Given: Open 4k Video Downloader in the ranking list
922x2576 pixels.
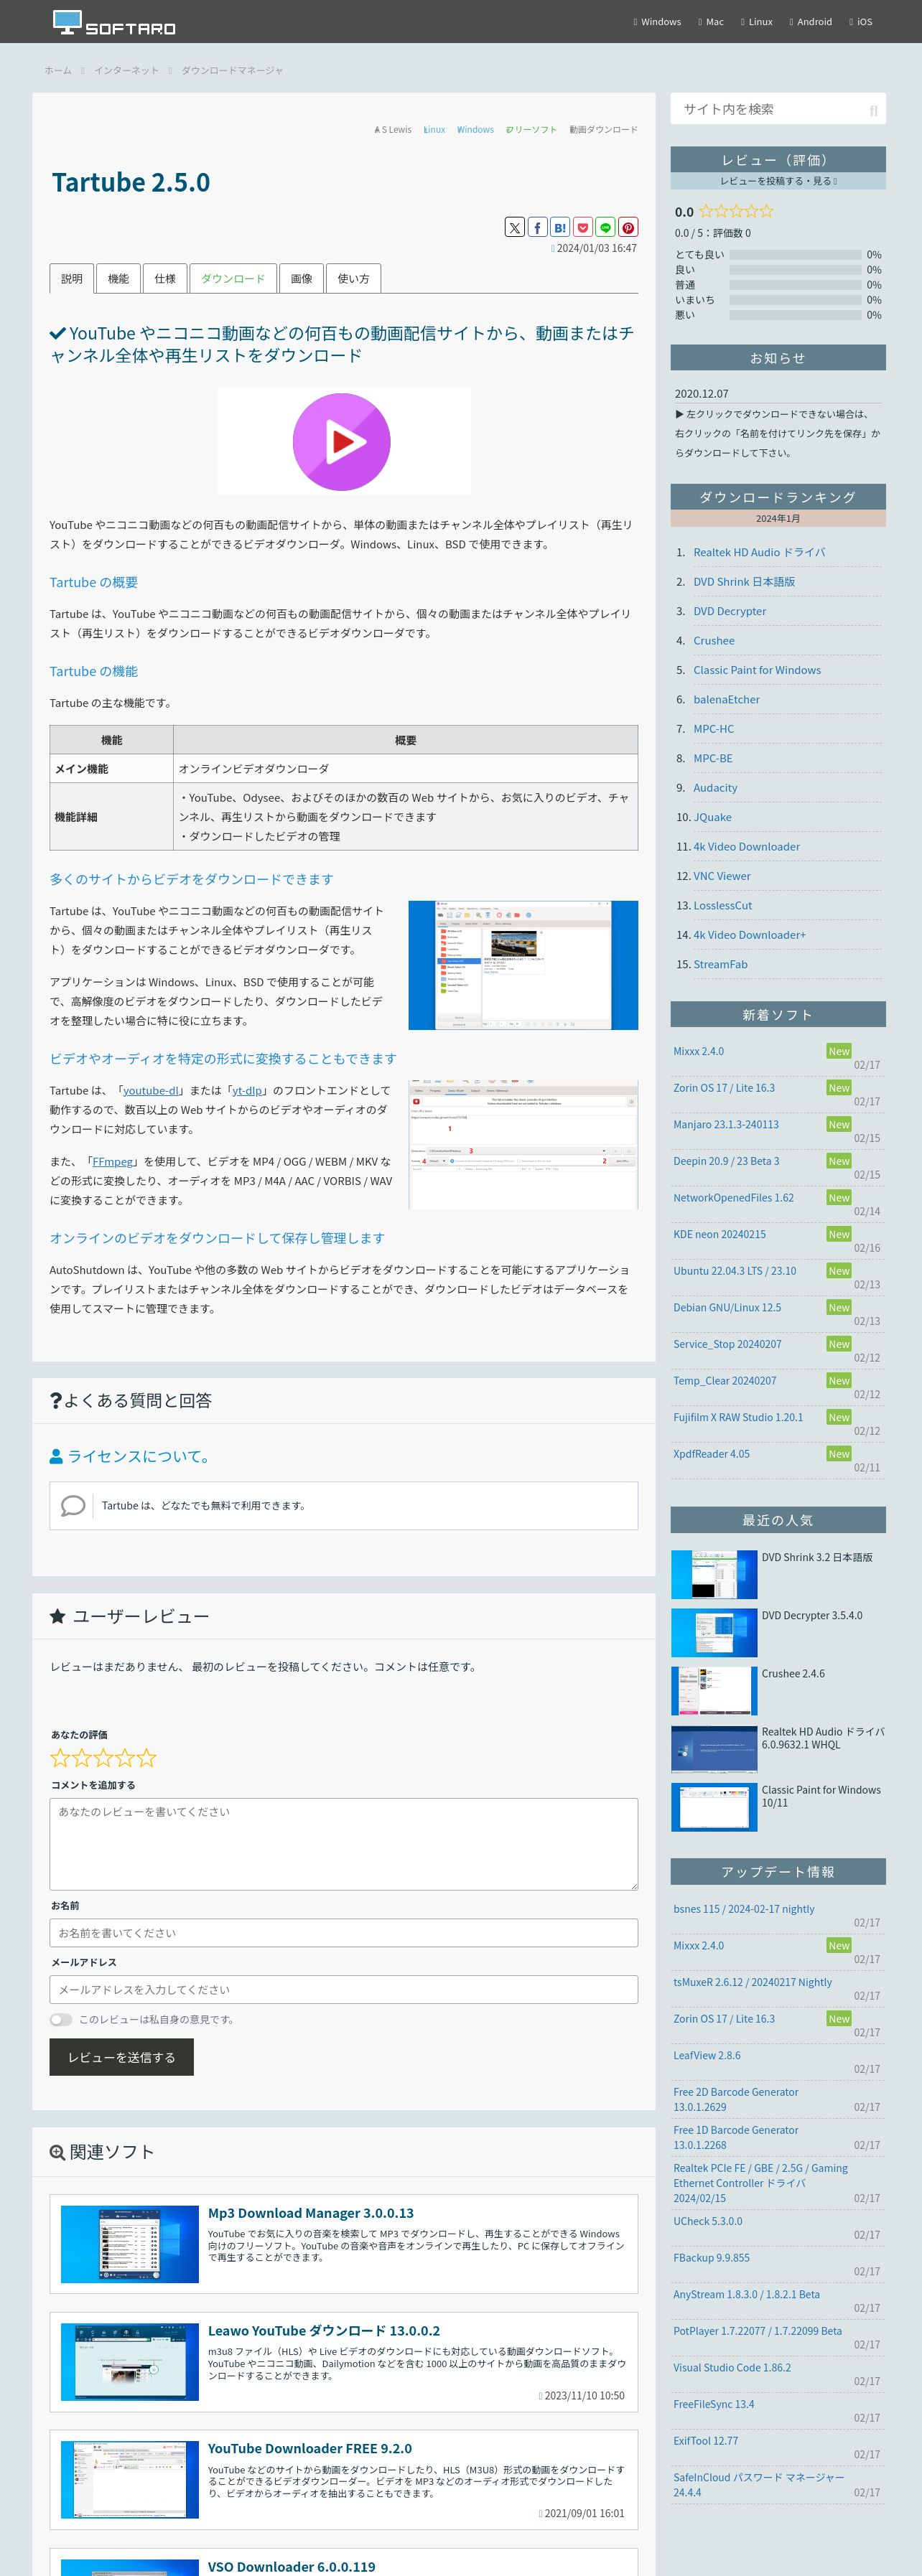Looking at the screenshot, I should pos(747,846).
